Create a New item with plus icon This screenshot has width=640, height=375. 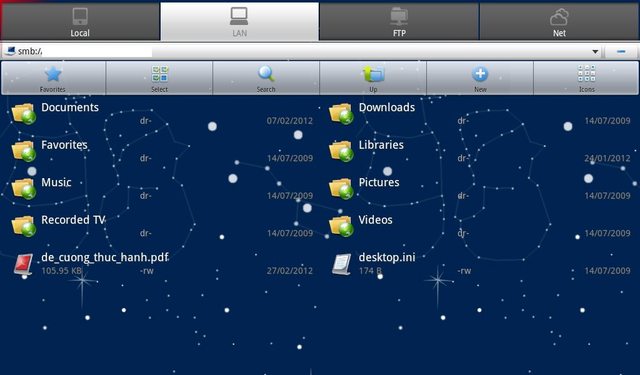pos(480,78)
